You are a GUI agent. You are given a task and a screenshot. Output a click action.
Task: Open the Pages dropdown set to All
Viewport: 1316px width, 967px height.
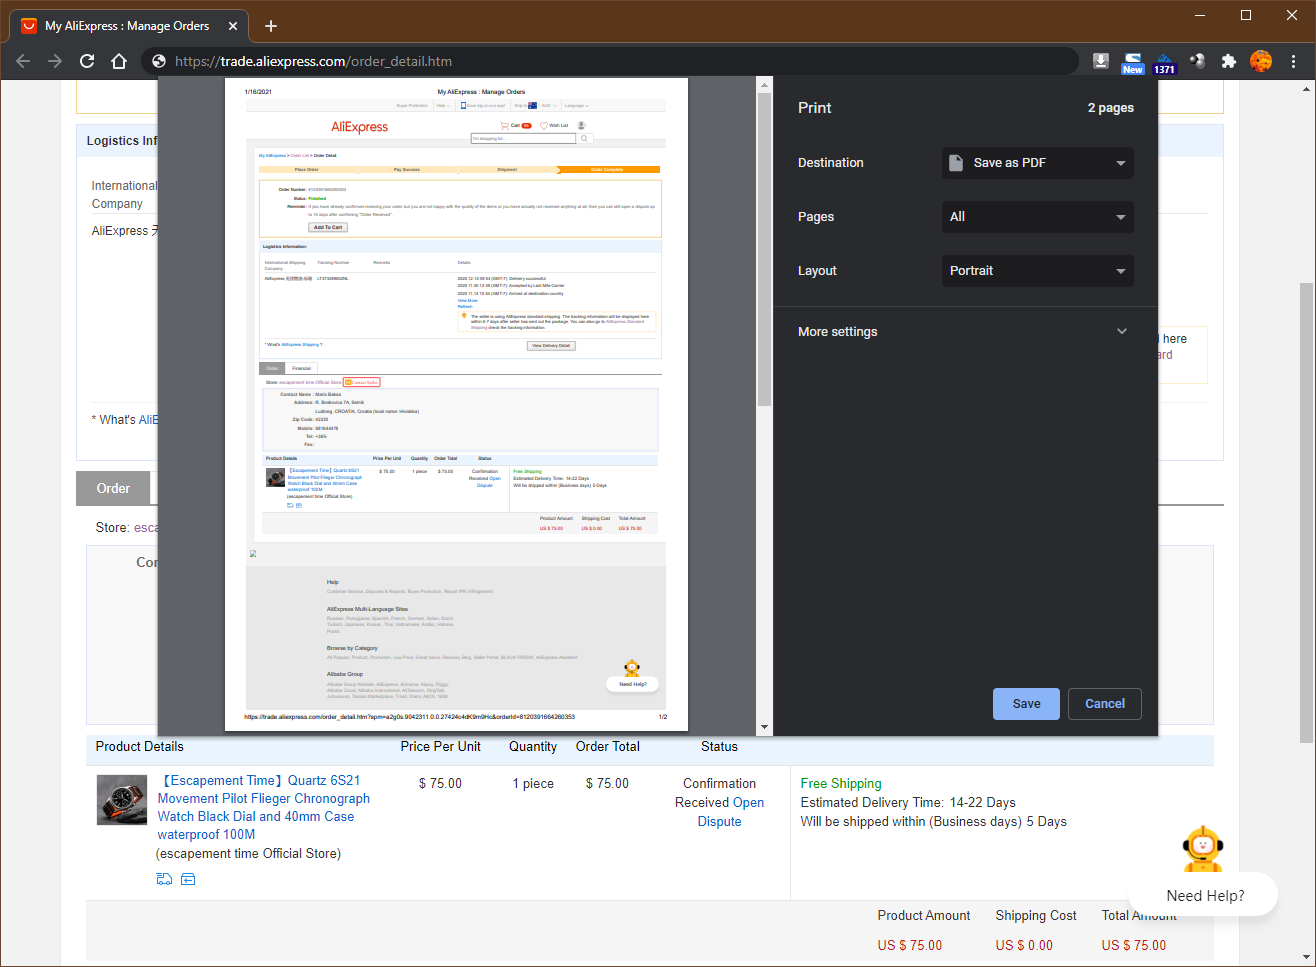pyautogui.click(x=1037, y=217)
